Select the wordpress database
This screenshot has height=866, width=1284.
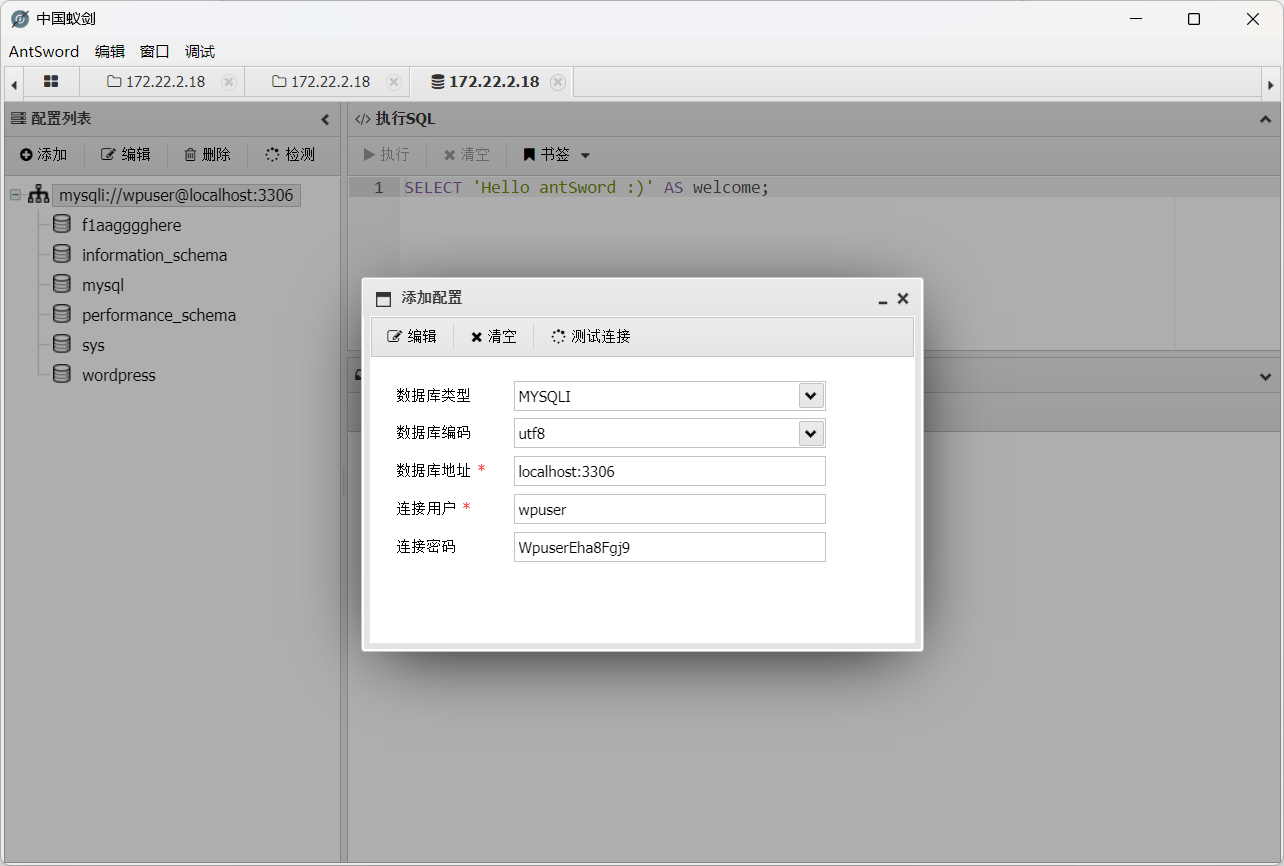pyautogui.click(x=119, y=375)
